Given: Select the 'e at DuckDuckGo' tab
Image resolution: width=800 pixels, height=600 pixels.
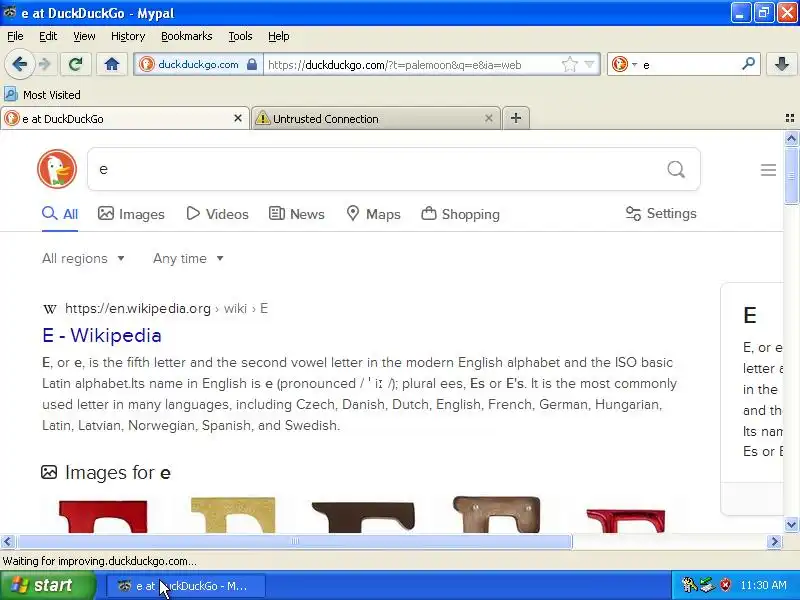Looking at the screenshot, I should pos(124,118).
